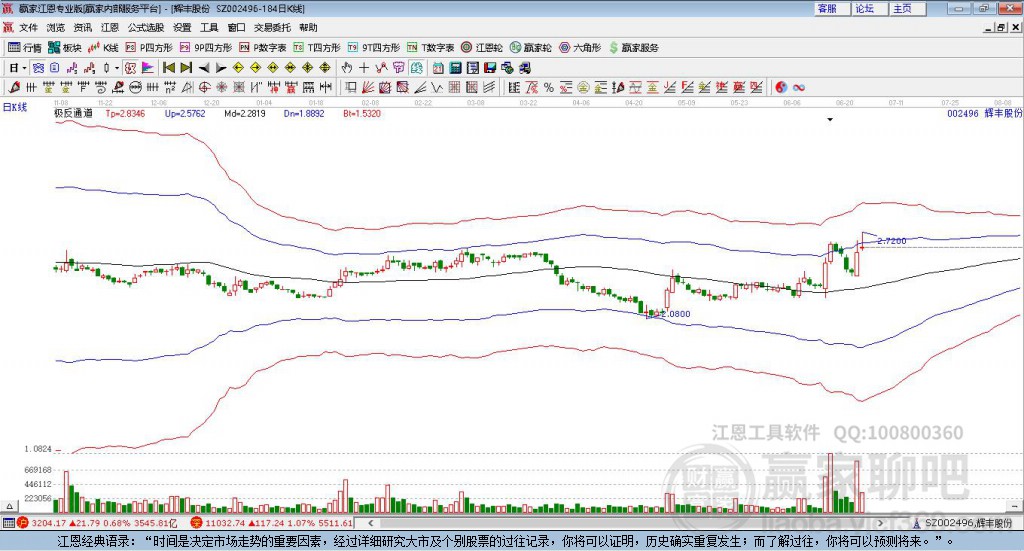Screen dimensions: 1024x551
Task: Open the T数字表 time table
Action: coord(430,48)
